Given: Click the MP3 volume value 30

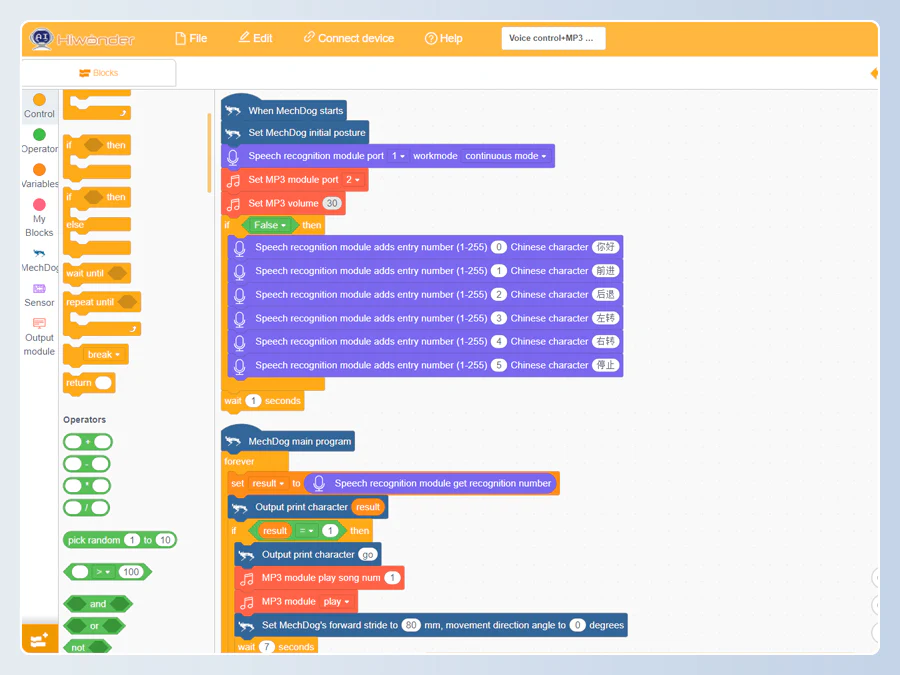Looking at the screenshot, I should (x=332, y=204).
